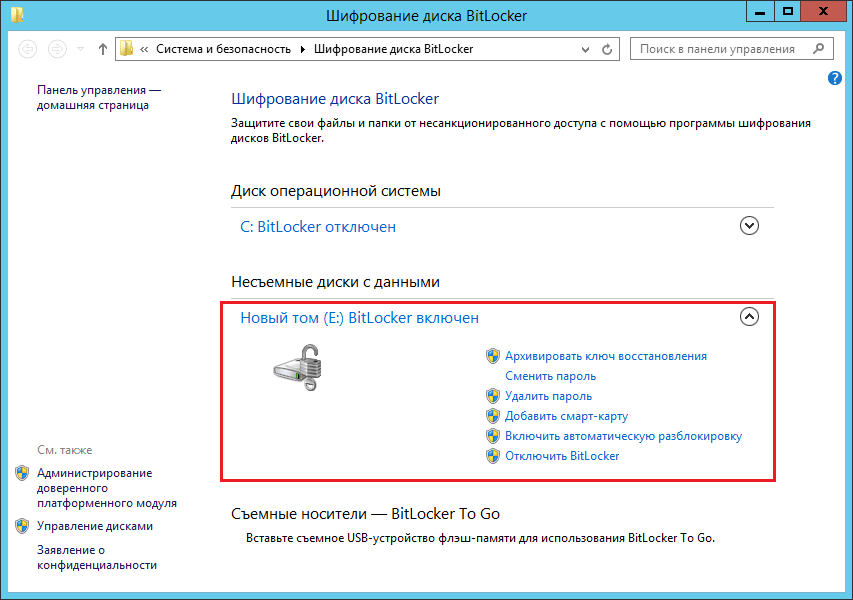Image resolution: width=853 pixels, height=600 pixels.
Task: Click shield icon beside 'Архивировать ключ восстановления'
Action: point(493,356)
